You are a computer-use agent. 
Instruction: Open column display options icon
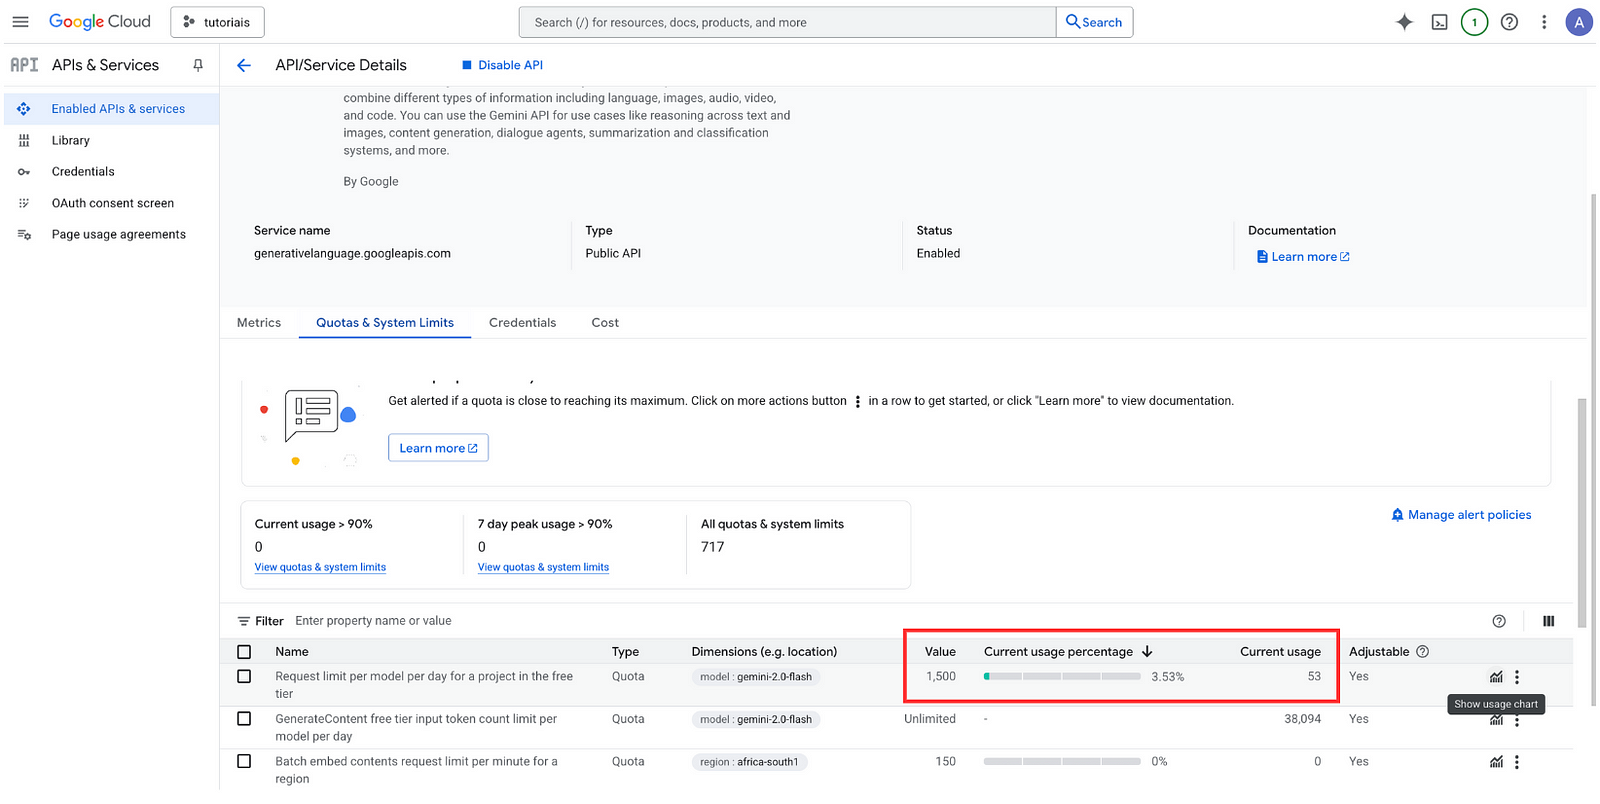pyautogui.click(x=1548, y=621)
